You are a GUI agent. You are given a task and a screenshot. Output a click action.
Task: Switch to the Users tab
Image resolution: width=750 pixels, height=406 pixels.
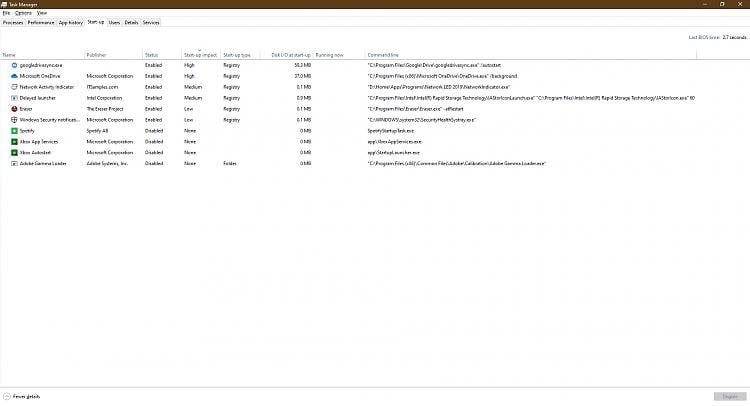pos(114,22)
